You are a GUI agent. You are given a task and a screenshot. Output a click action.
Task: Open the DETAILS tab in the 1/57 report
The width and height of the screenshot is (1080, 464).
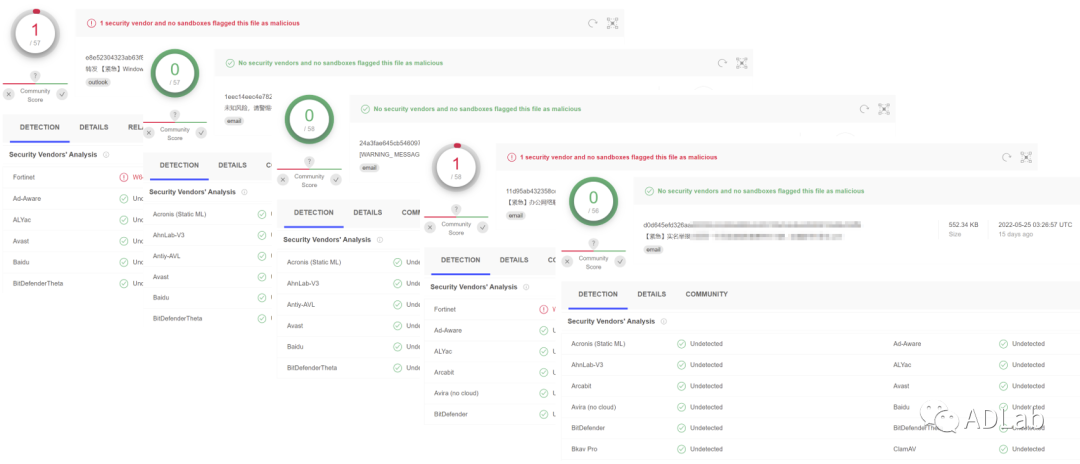tap(94, 127)
